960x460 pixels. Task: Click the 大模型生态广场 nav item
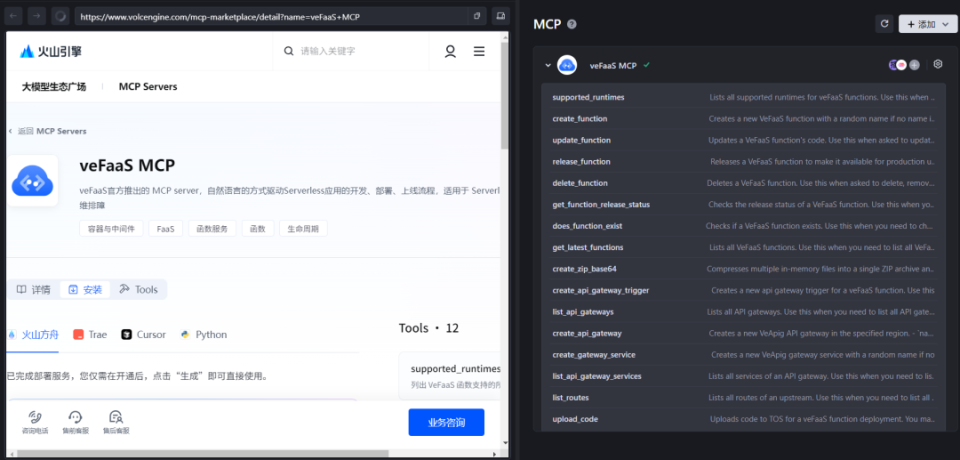tap(54, 87)
